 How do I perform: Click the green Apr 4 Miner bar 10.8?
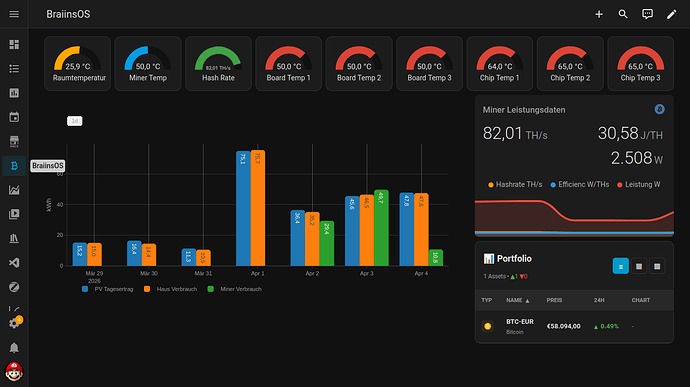coord(436,258)
